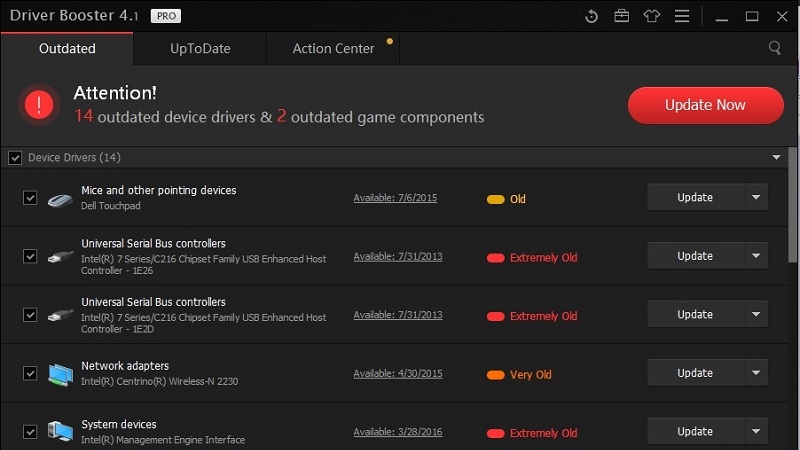
Task: Select "System devices" category text
Action: pyautogui.click(x=119, y=424)
